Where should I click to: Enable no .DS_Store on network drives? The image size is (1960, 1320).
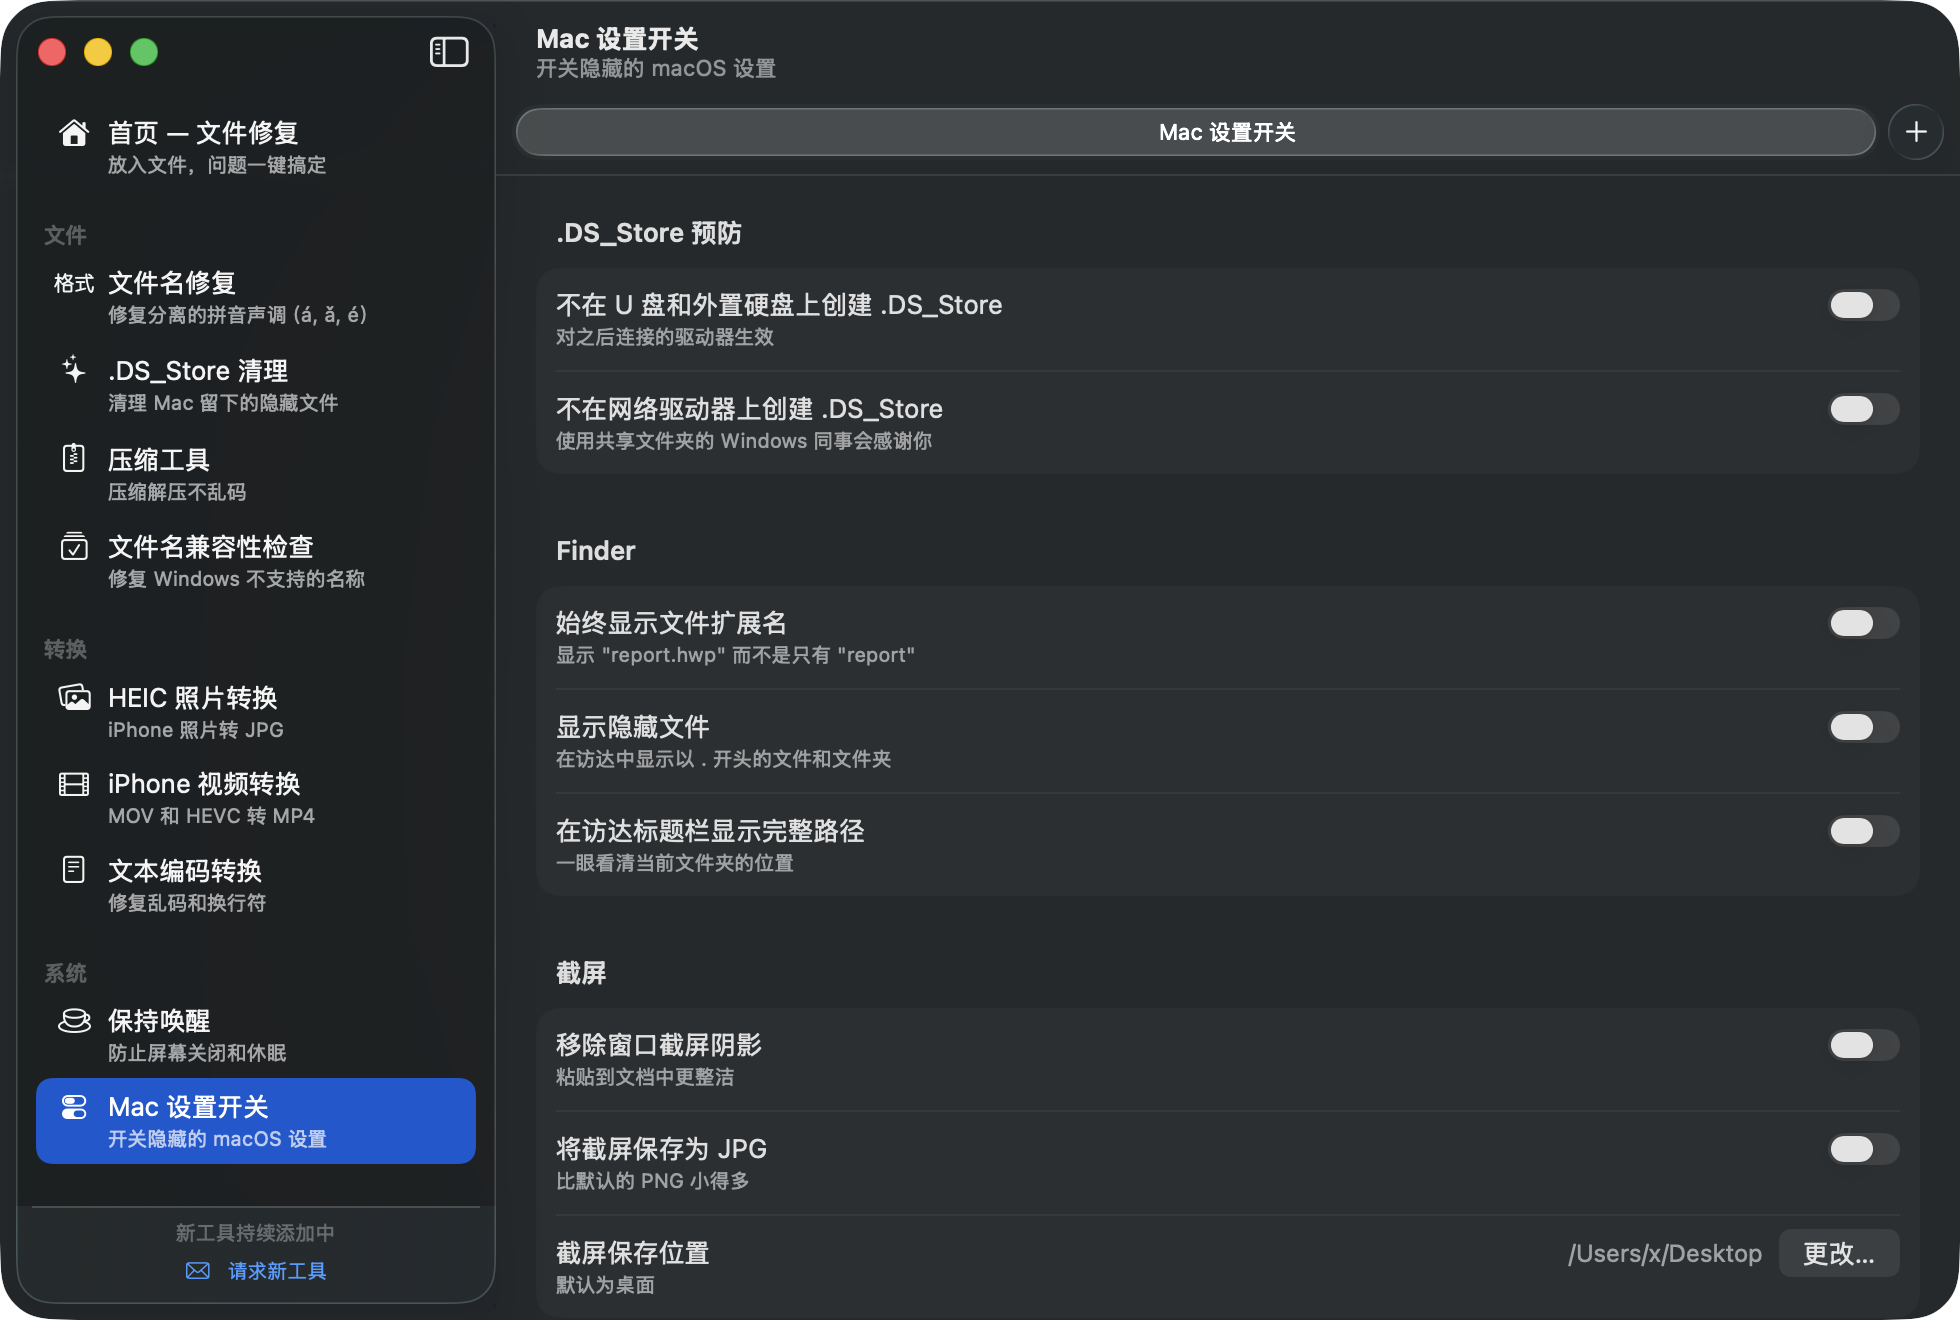point(1864,409)
